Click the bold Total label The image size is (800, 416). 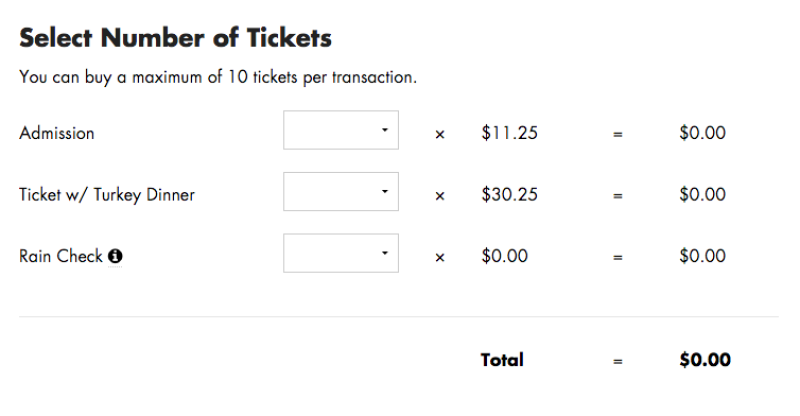(502, 360)
